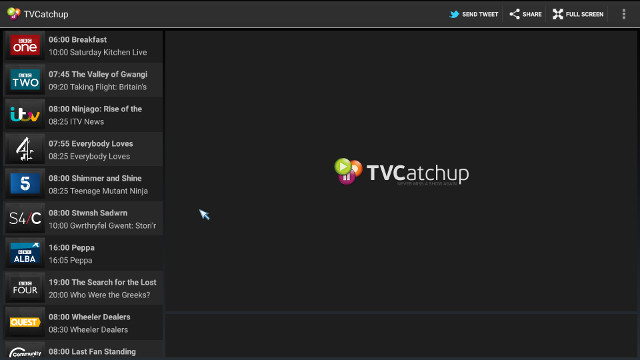Image resolution: width=640 pixels, height=360 pixels.
Task: Open the BBC One channel logo
Action: pyautogui.click(x=25, y=45)
